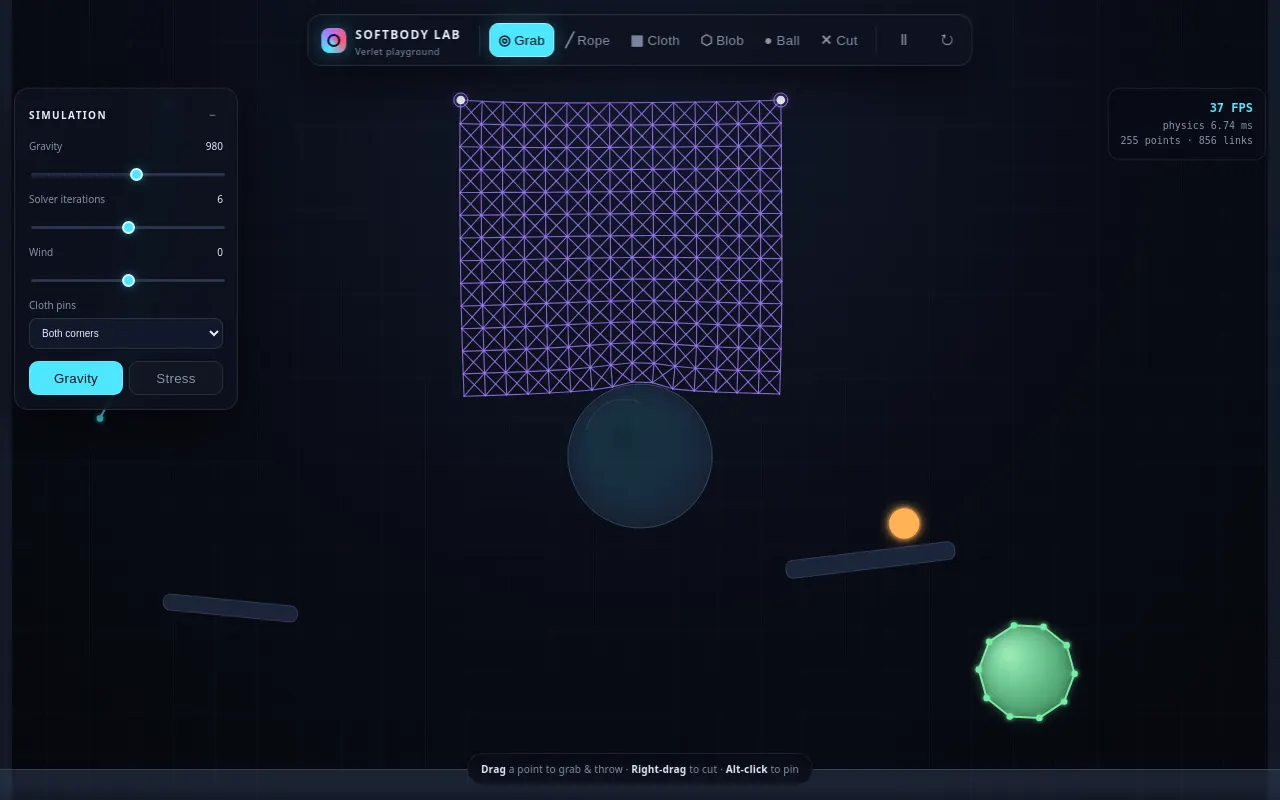Image resolution: width=1280 pixels, height=800 pixels.
Task: Click the right tilted platform bar
Action: point(870,560)
